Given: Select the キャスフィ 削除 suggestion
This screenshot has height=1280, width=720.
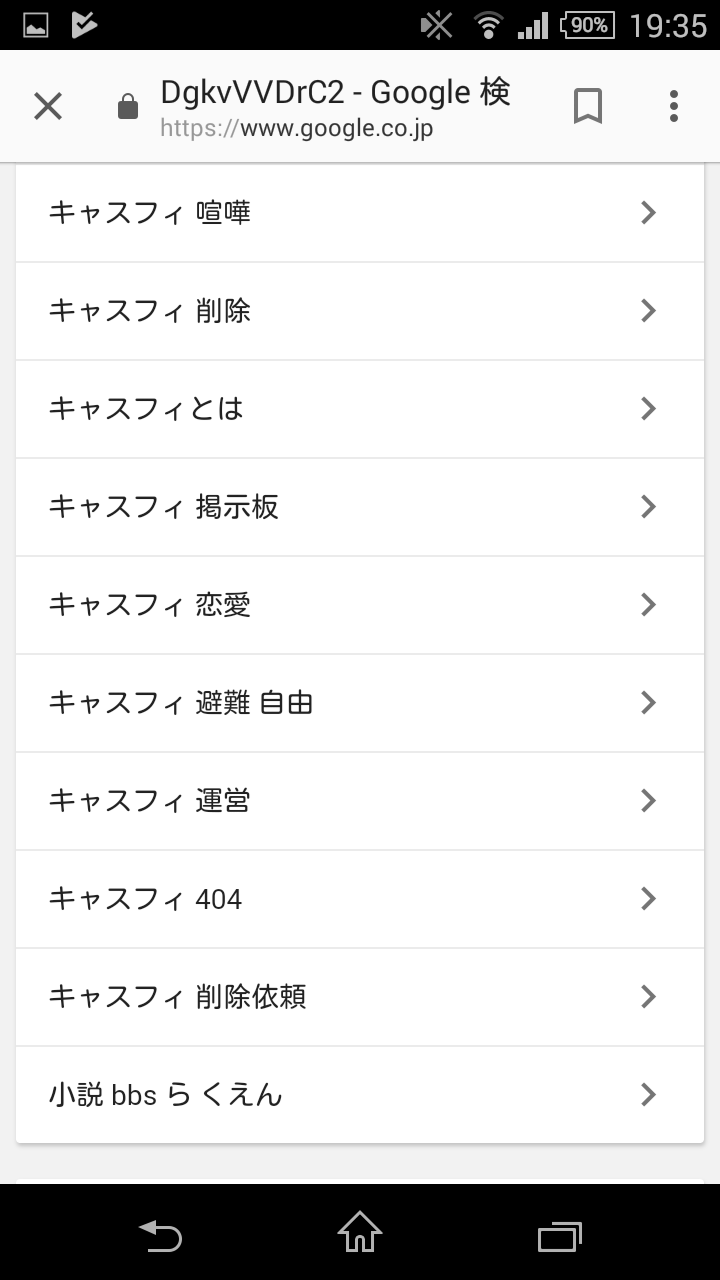Looking at the screenshot, I should tap(150, 311).
